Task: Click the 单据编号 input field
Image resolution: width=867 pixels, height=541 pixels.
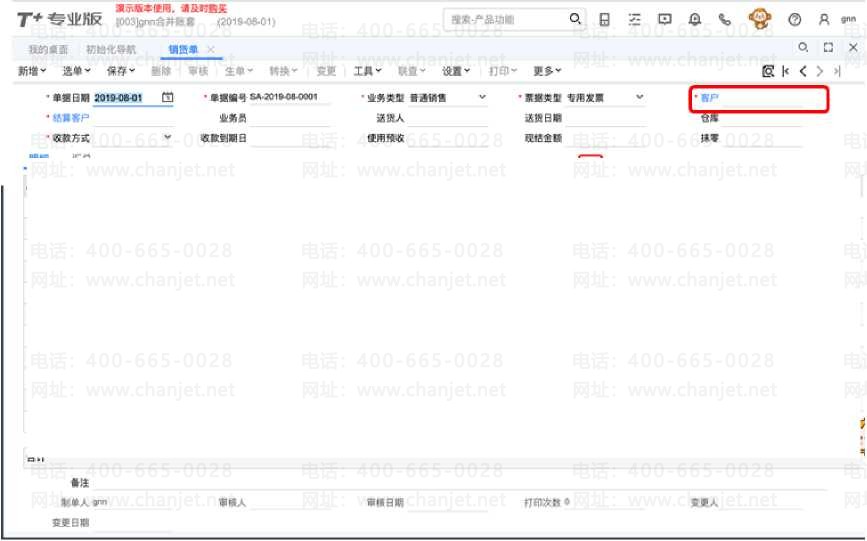Action: (x=290, y=97)
